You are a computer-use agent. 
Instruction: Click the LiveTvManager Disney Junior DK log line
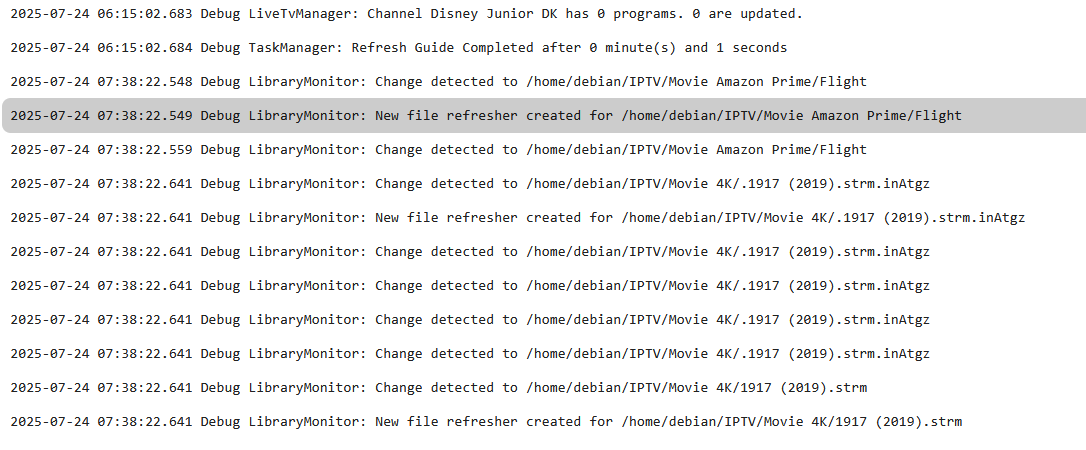coord(406,14)
